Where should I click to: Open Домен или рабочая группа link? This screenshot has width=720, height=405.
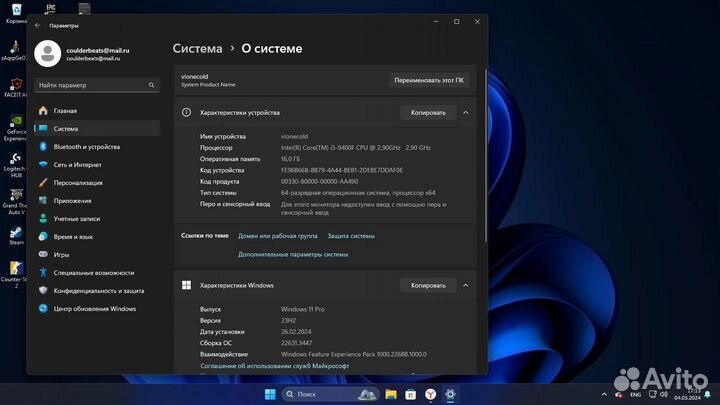click(x=277, y=236)
